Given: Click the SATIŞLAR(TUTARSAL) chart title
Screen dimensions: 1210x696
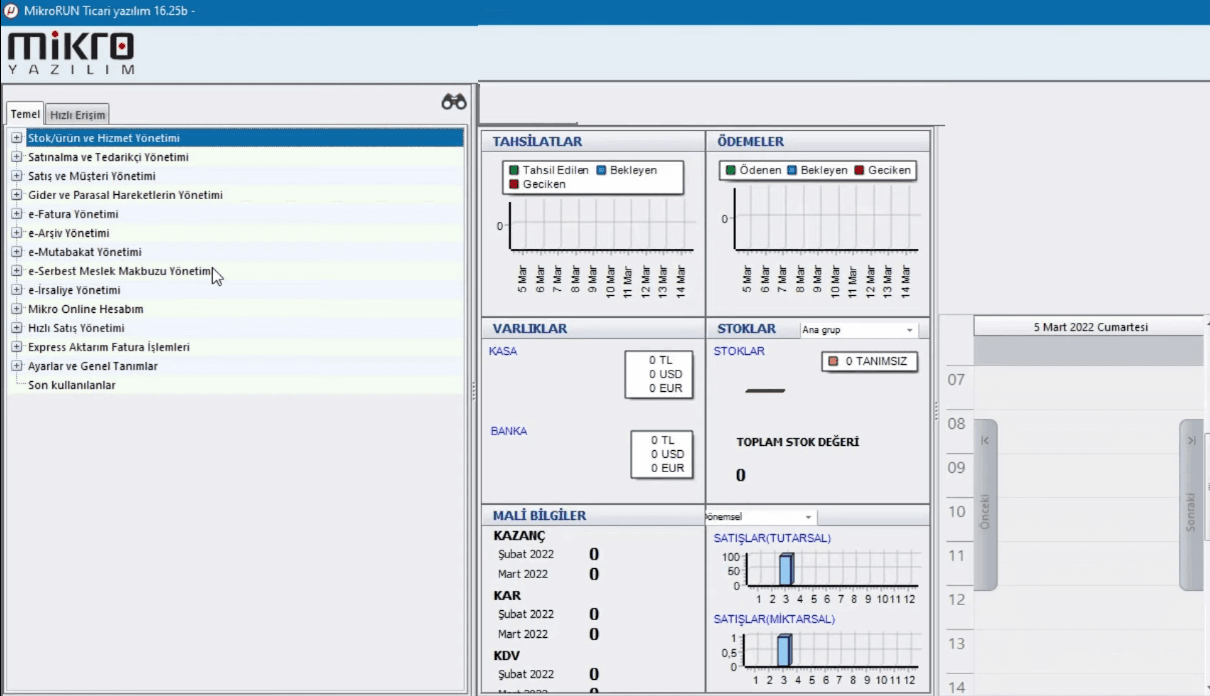Looking at the screenshot, I should point(772,538).
